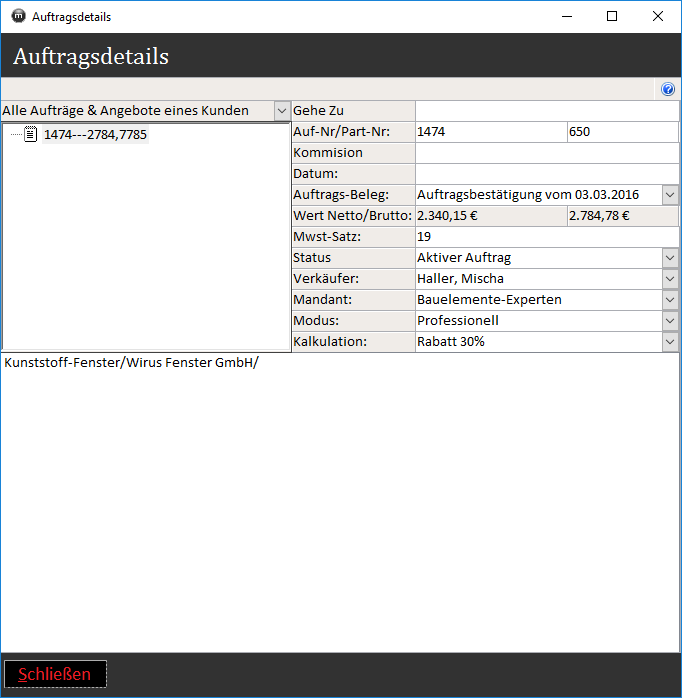Click the Part-Nr field showing 650

click(x=621, y=131)
